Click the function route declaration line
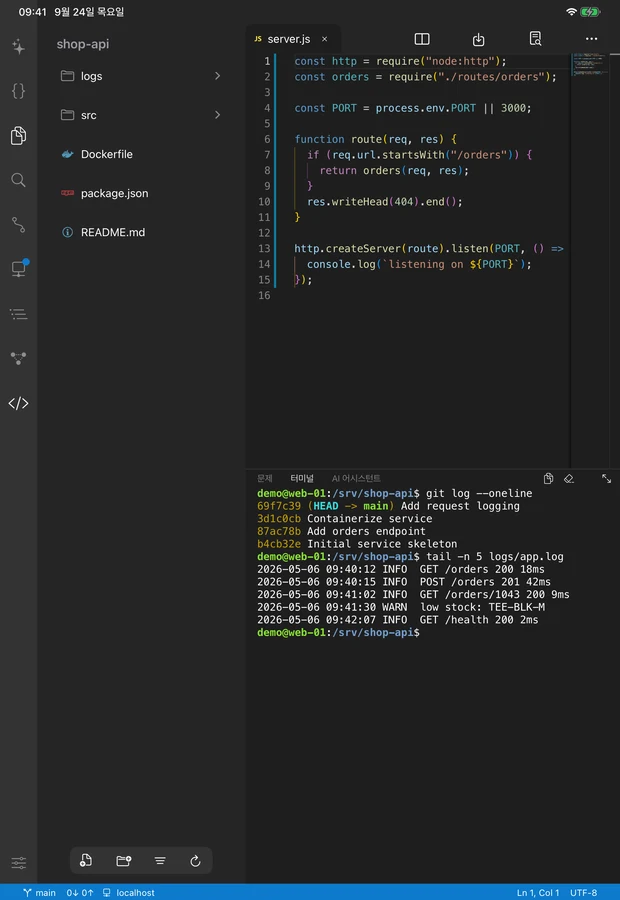This screenshot has height=900, width=620. click(375, 139)
